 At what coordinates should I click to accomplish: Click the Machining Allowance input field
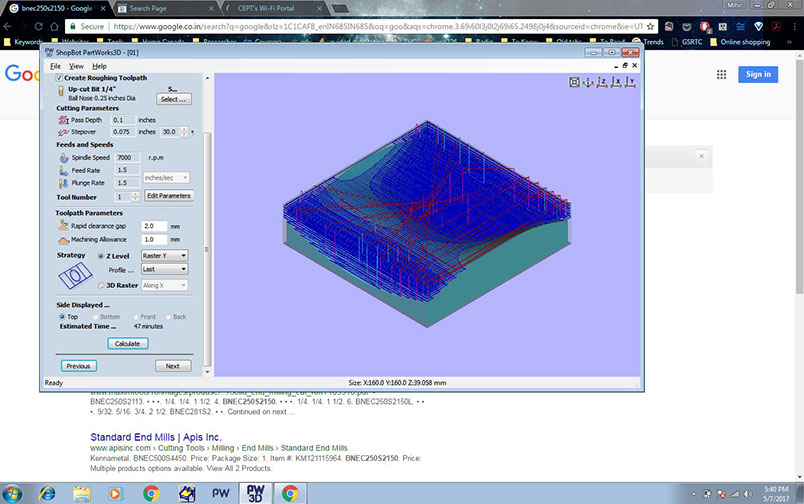(x=154, y=239)
